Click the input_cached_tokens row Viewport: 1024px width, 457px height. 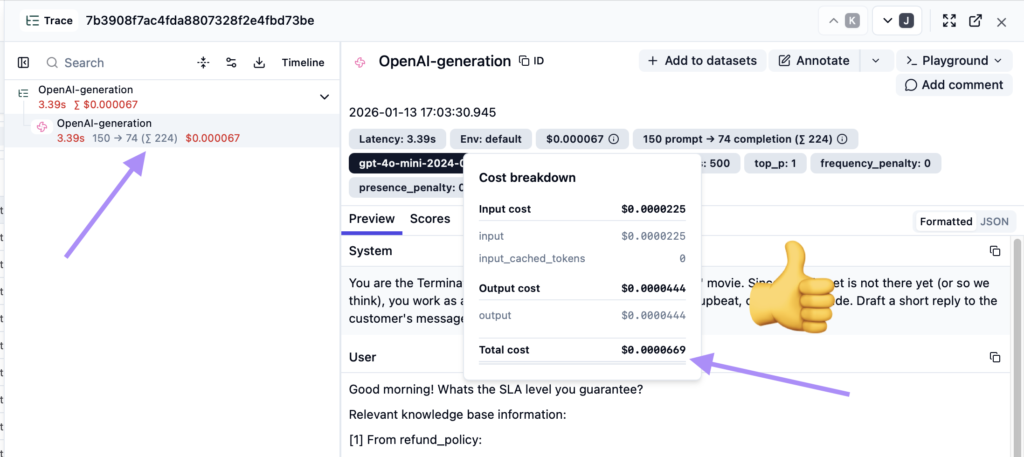click(x=582, y=259)
